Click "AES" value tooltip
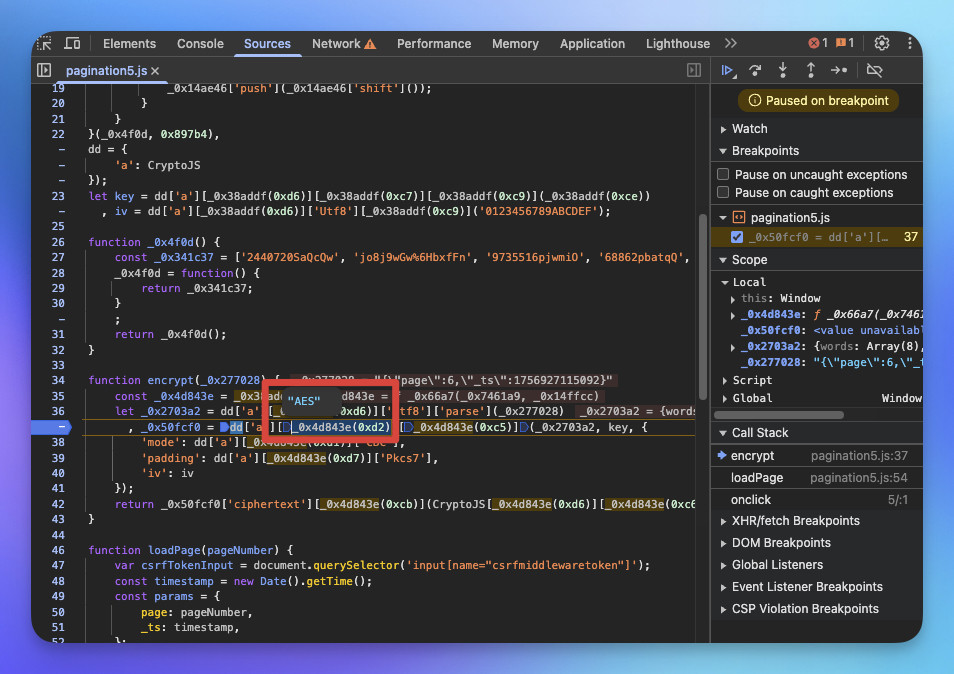The width and height of the screenshot is (954, 674). click(x=304, y=401)
